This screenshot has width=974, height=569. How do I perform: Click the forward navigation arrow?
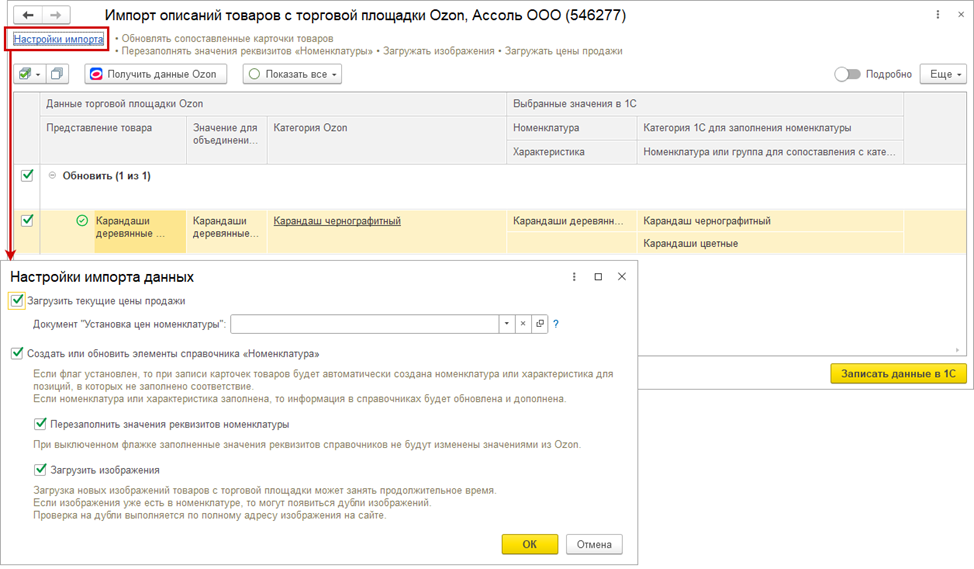click(x=55, y=17)
